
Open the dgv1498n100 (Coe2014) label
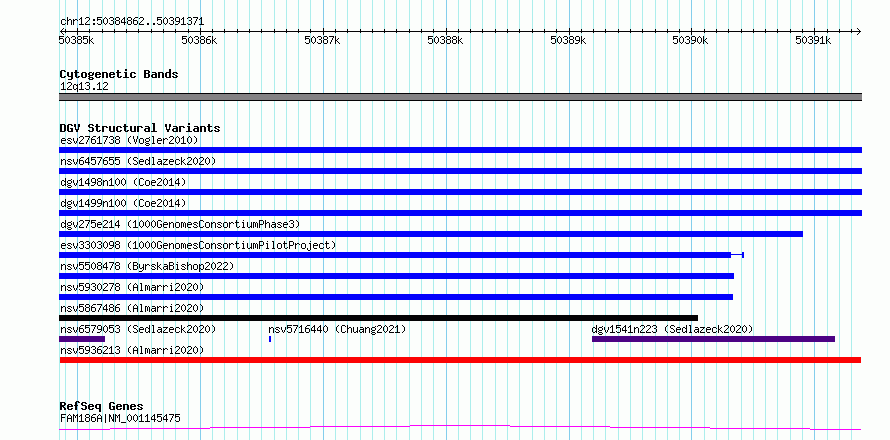(123, 182)
